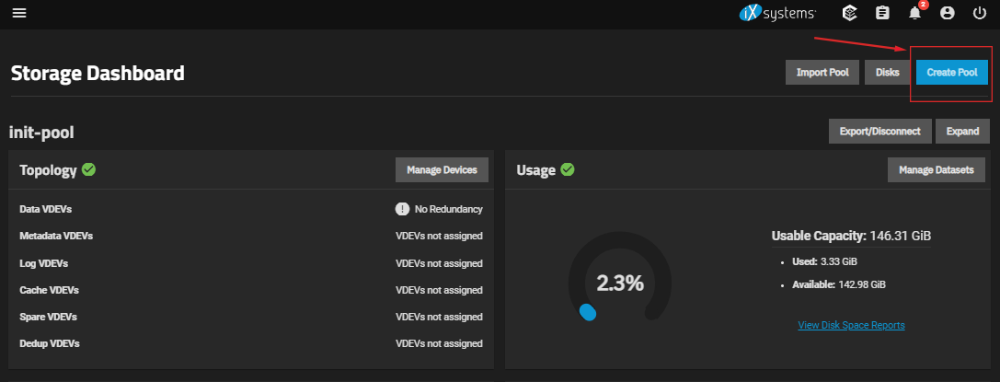Click the iXsystems logo
The width and height of the screenshot is (1000, 382).
point(777,13)
